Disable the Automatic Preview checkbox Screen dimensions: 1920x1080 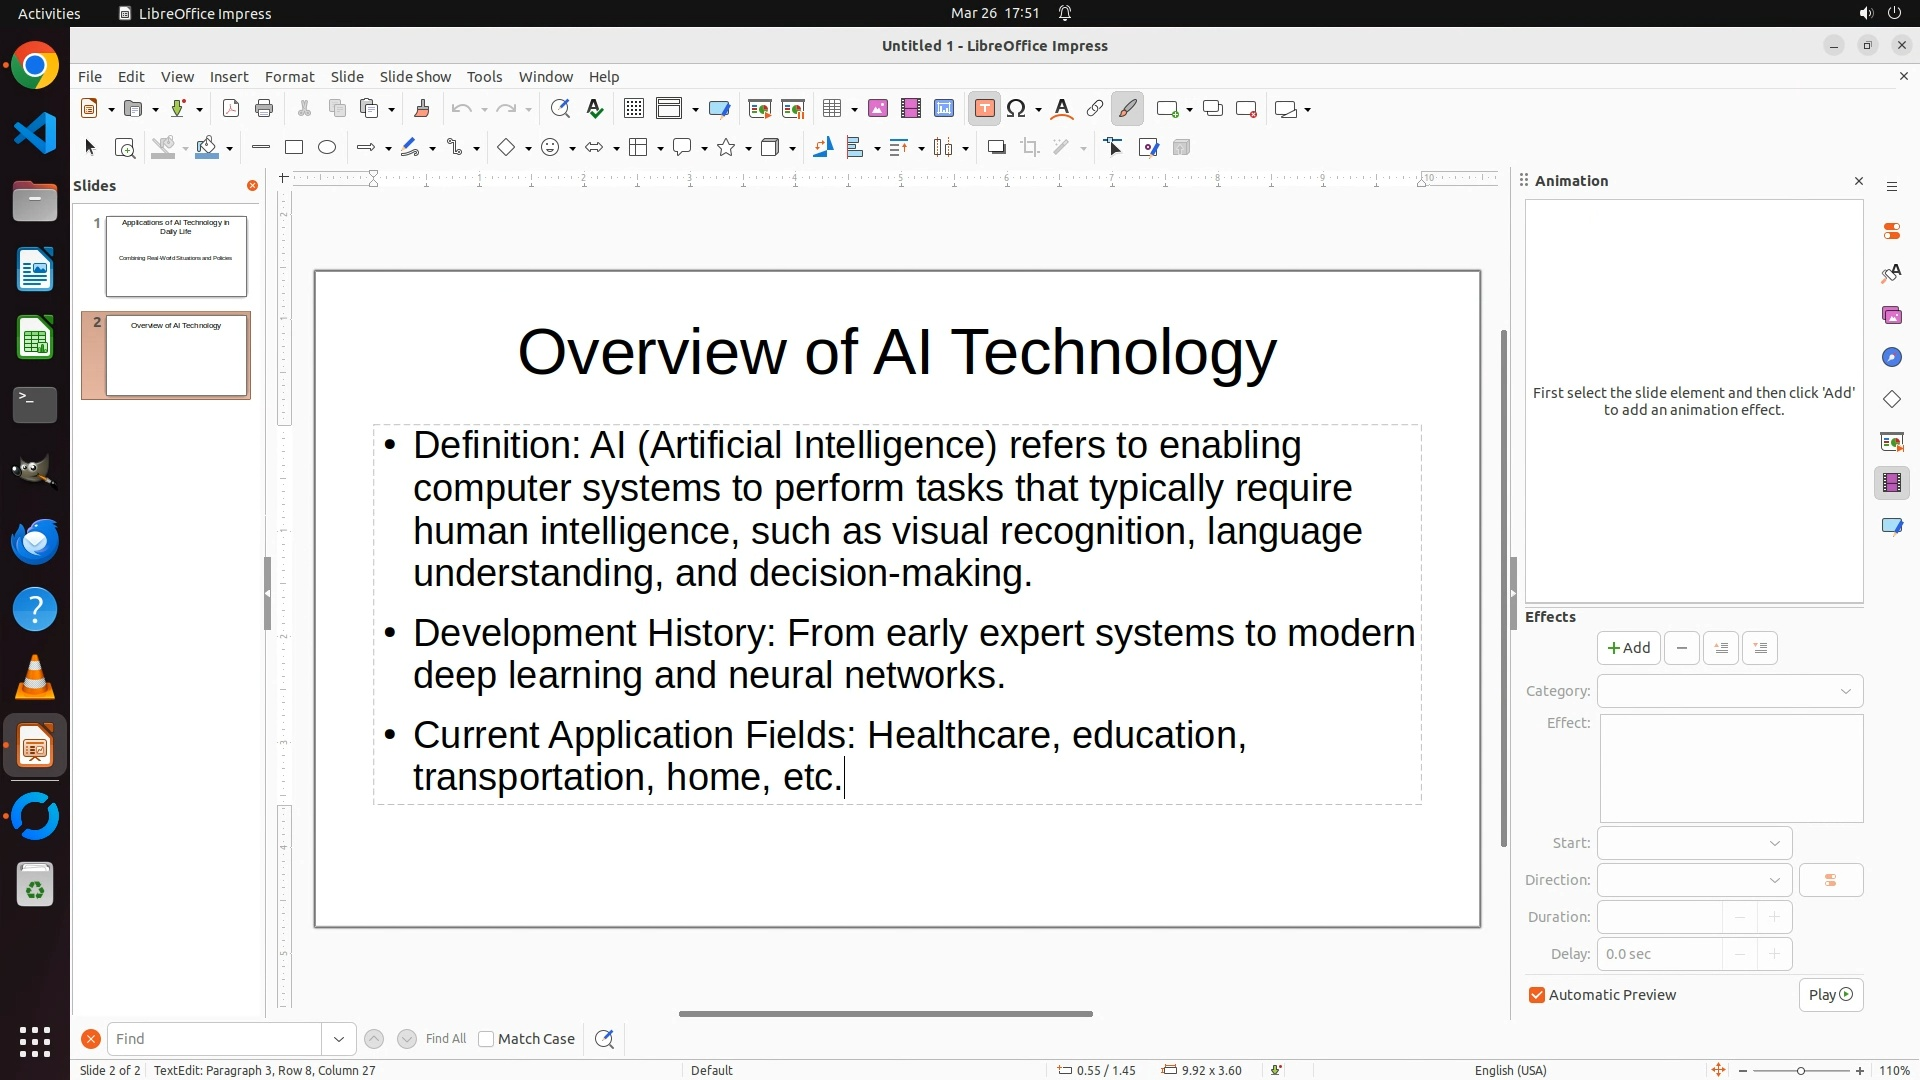coord(1537,995)
